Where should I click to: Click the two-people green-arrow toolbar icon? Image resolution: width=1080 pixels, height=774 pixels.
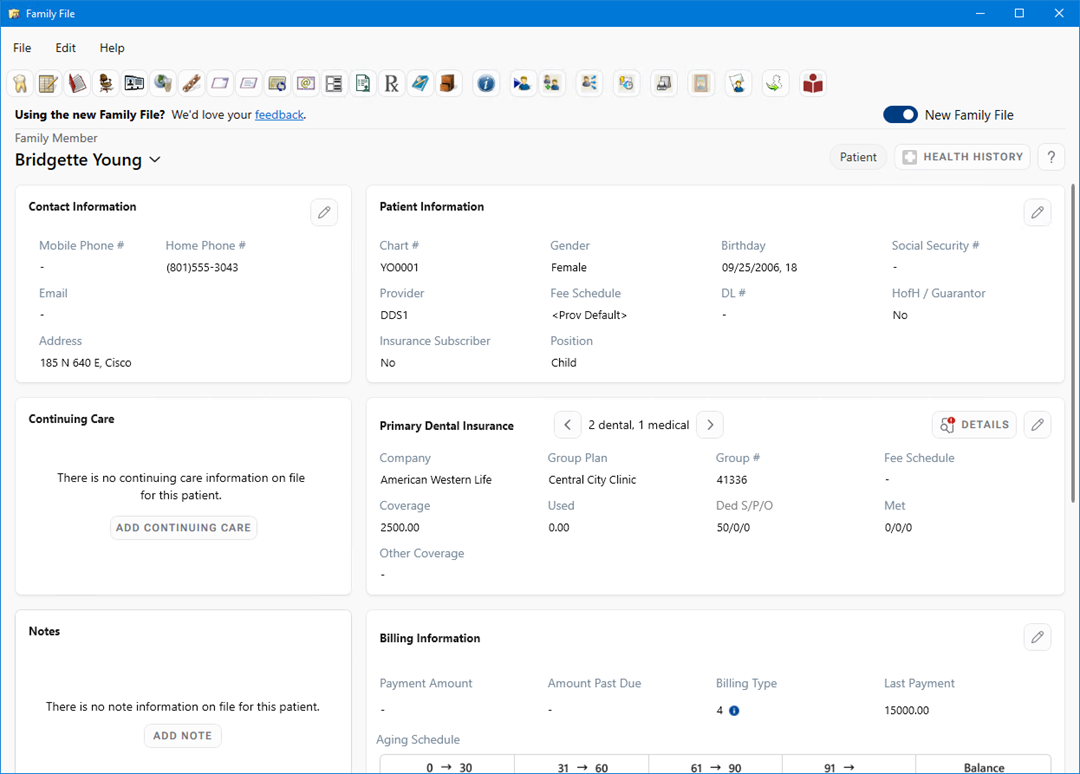coord(552,83)
